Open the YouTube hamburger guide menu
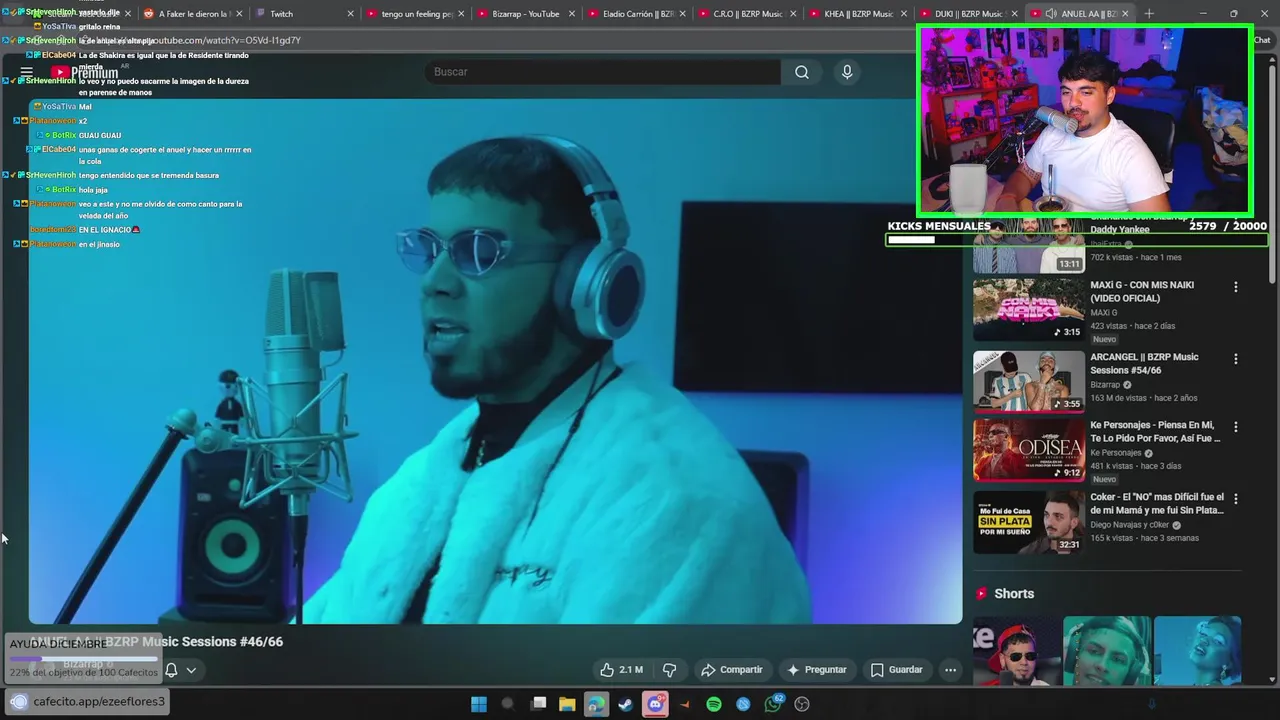Viewport: 1280px width, 720px height. click(26, 72)
